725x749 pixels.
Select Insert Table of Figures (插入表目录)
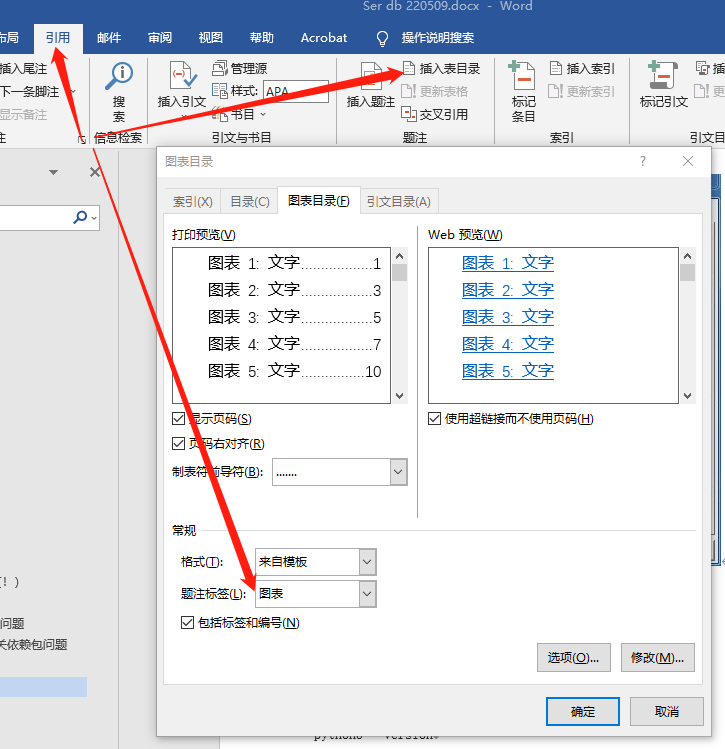point(441,68)
